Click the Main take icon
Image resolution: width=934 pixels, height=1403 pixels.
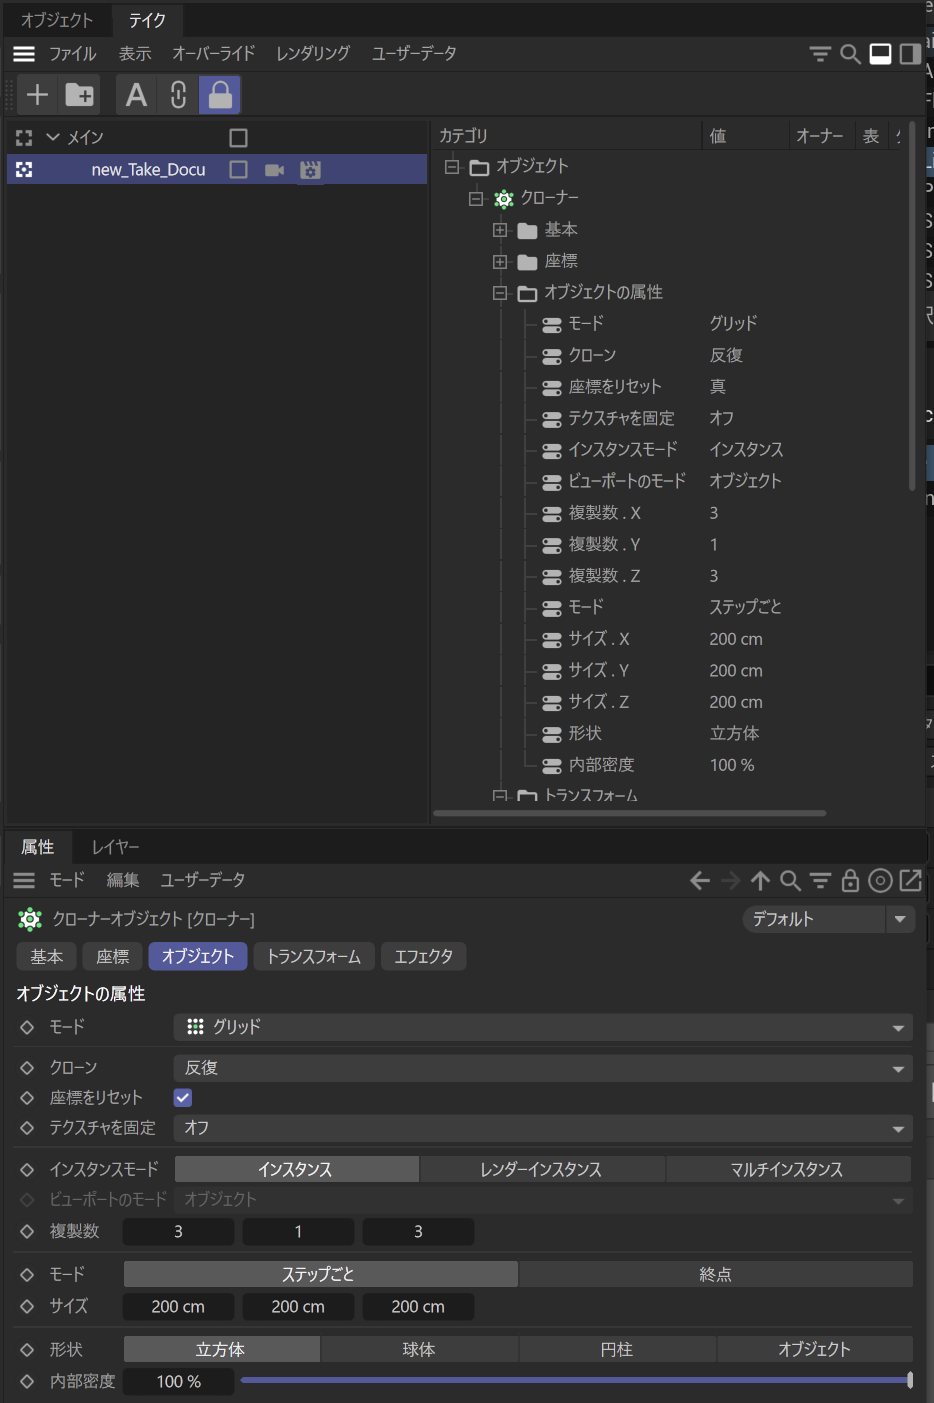[24, 138]
